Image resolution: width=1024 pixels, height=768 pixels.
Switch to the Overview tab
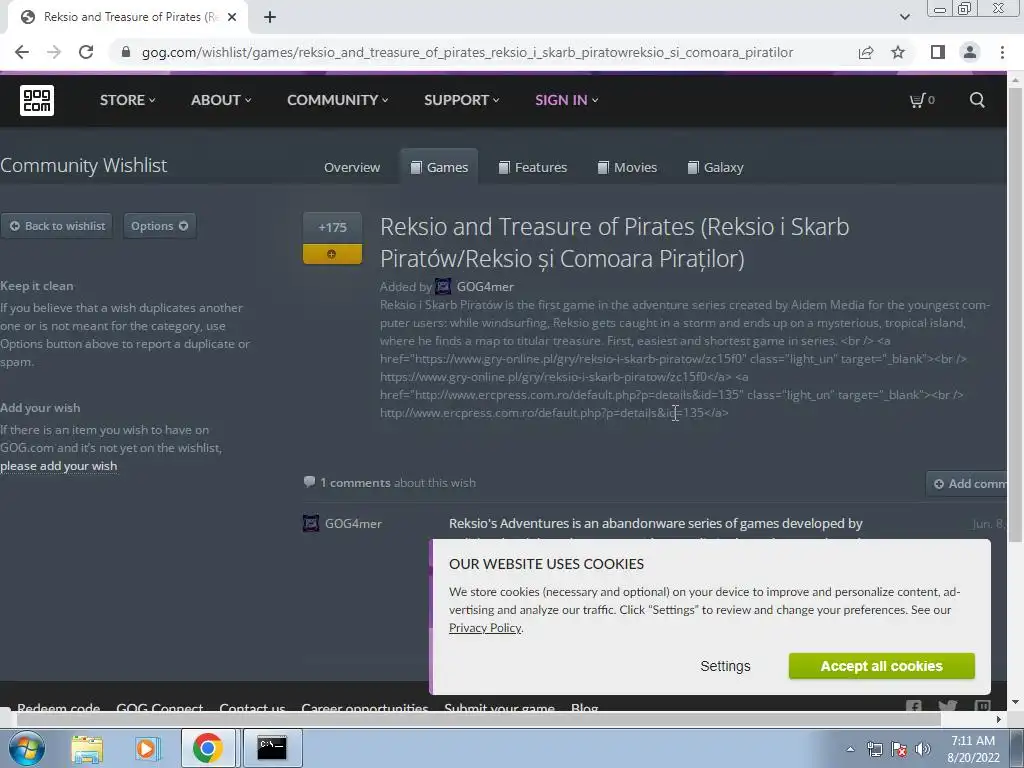(352, 167)
